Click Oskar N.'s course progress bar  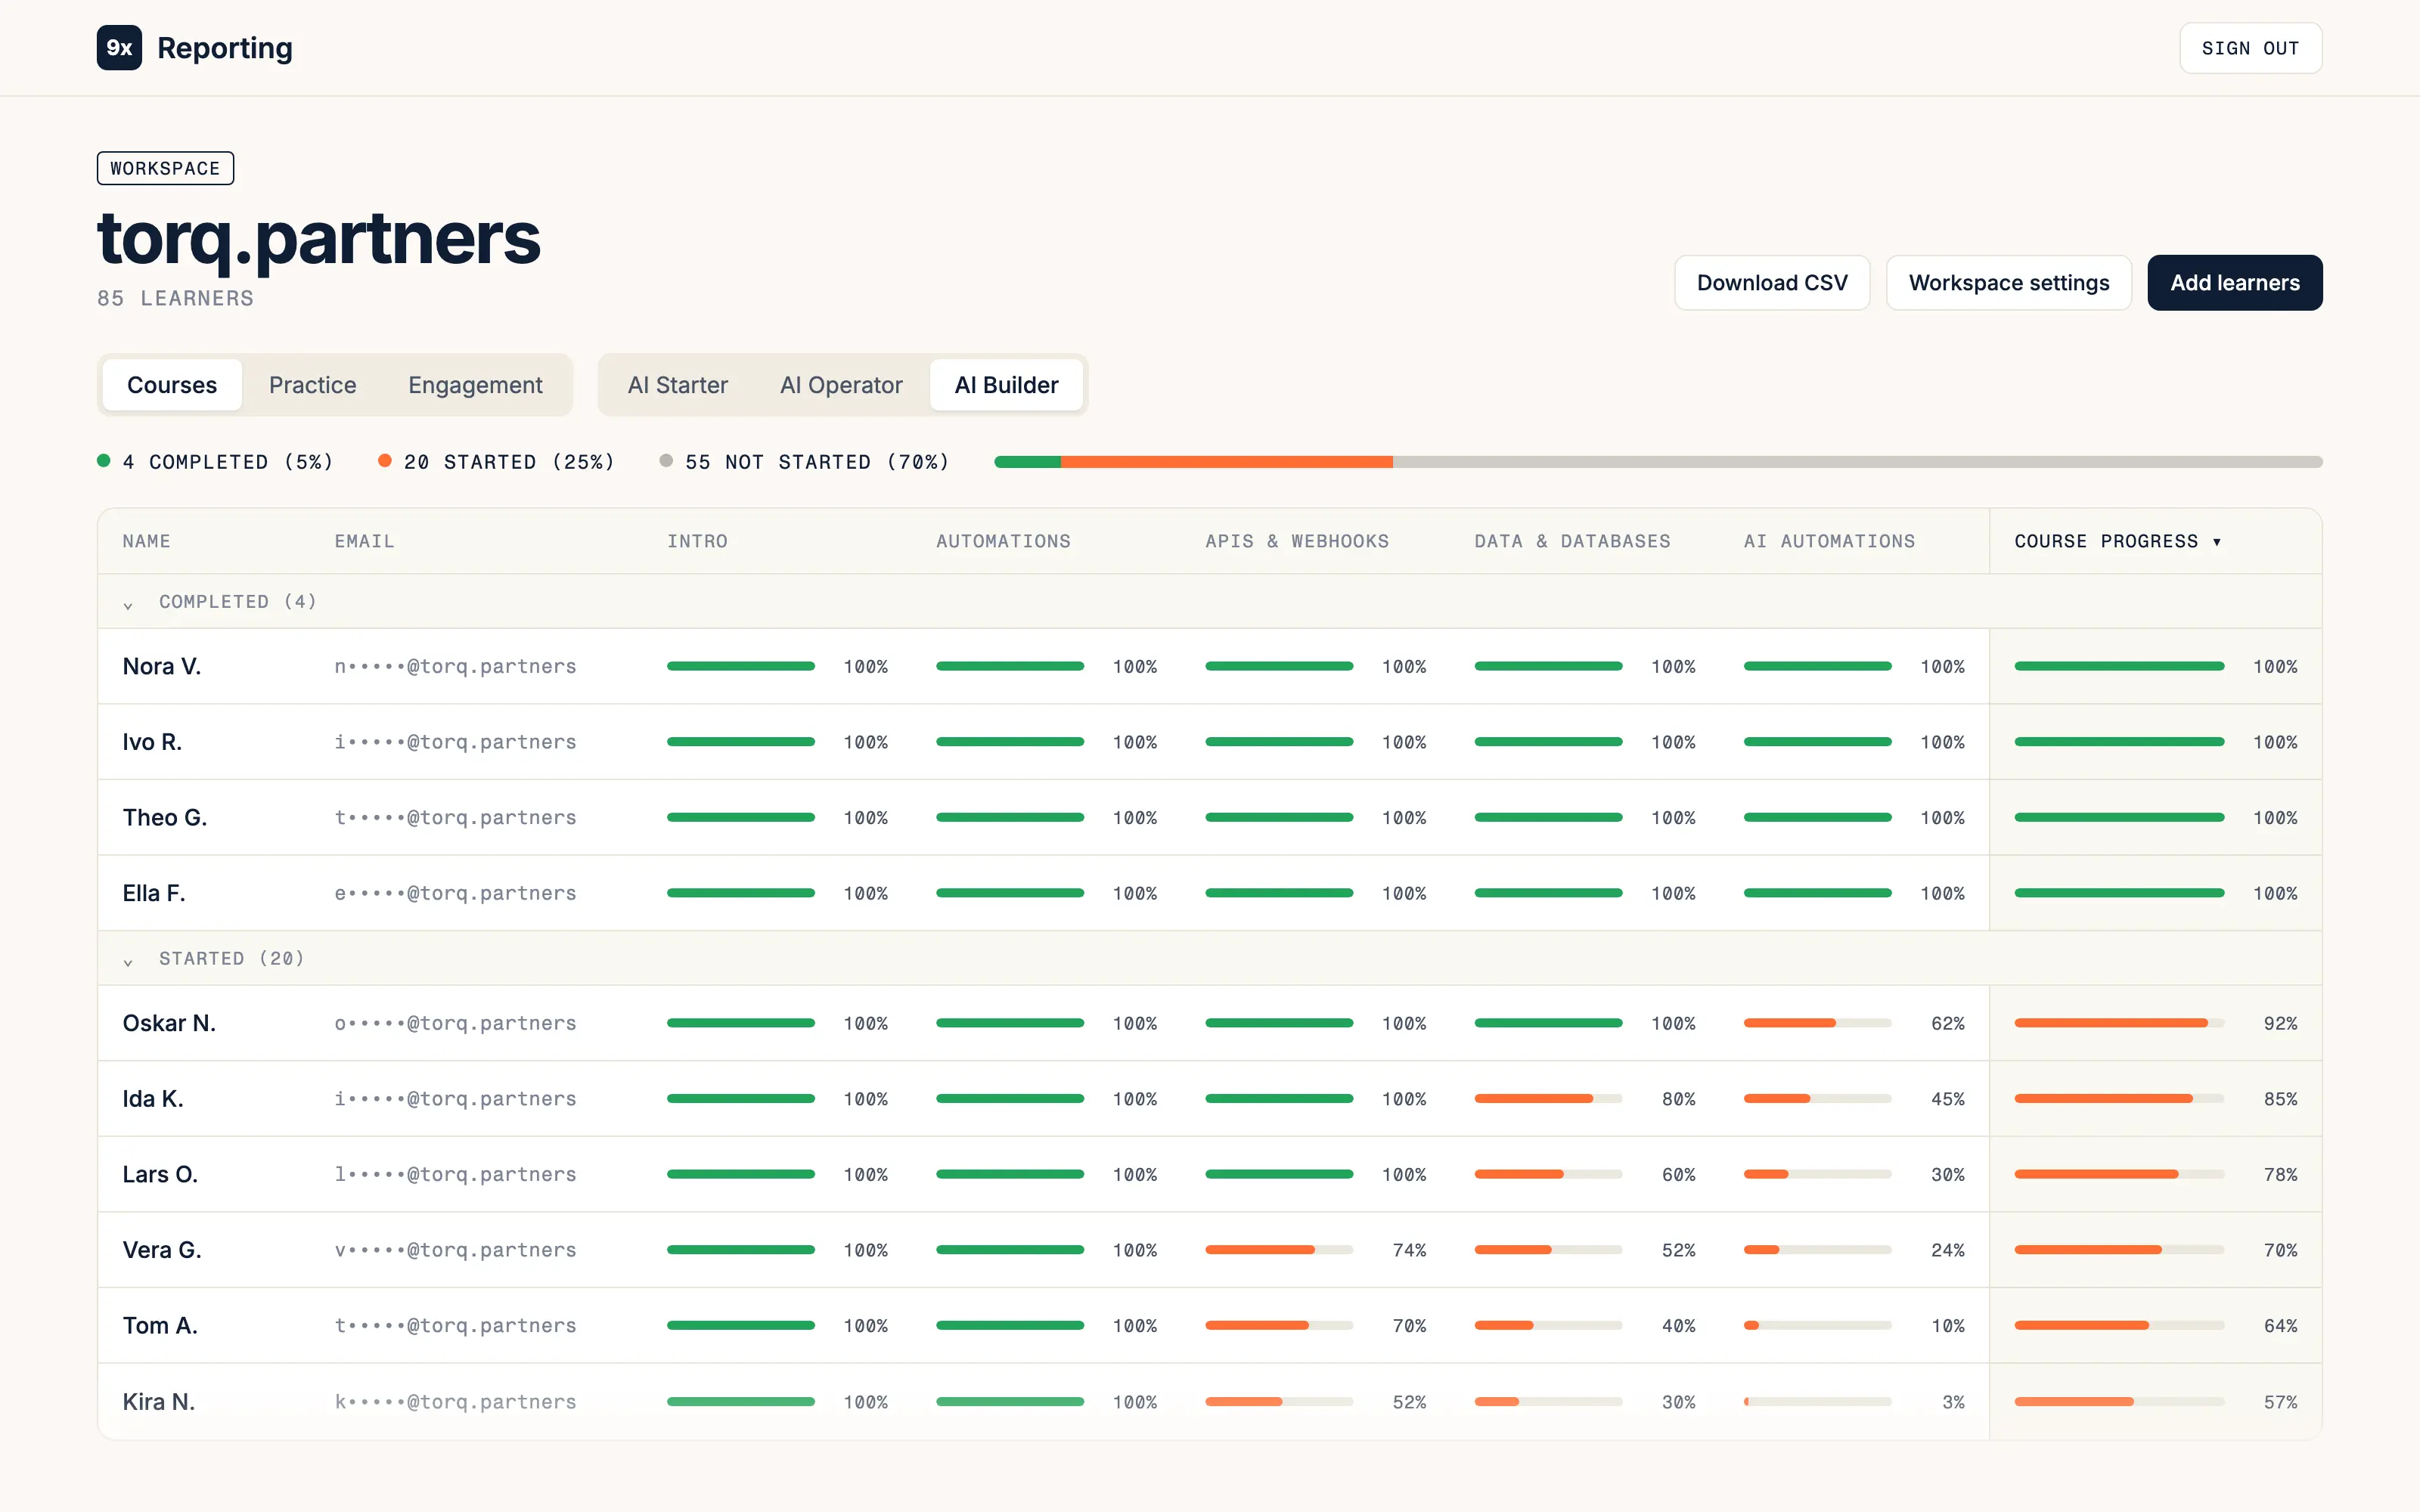[2119, 1023]
